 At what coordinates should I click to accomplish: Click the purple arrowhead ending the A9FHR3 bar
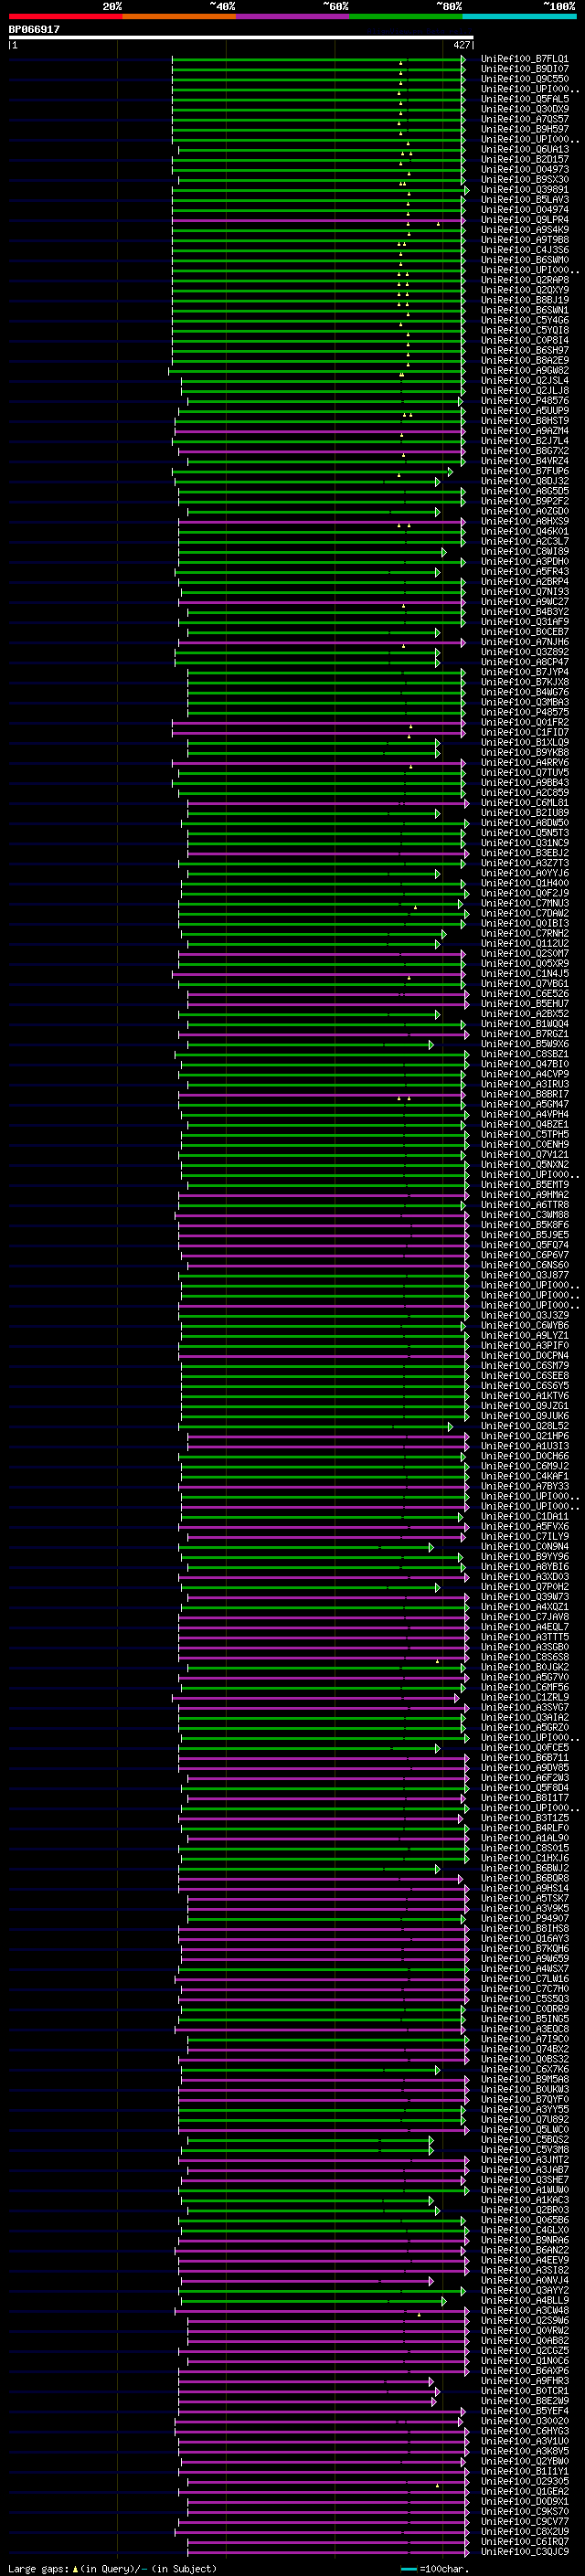click(431, 2381)
